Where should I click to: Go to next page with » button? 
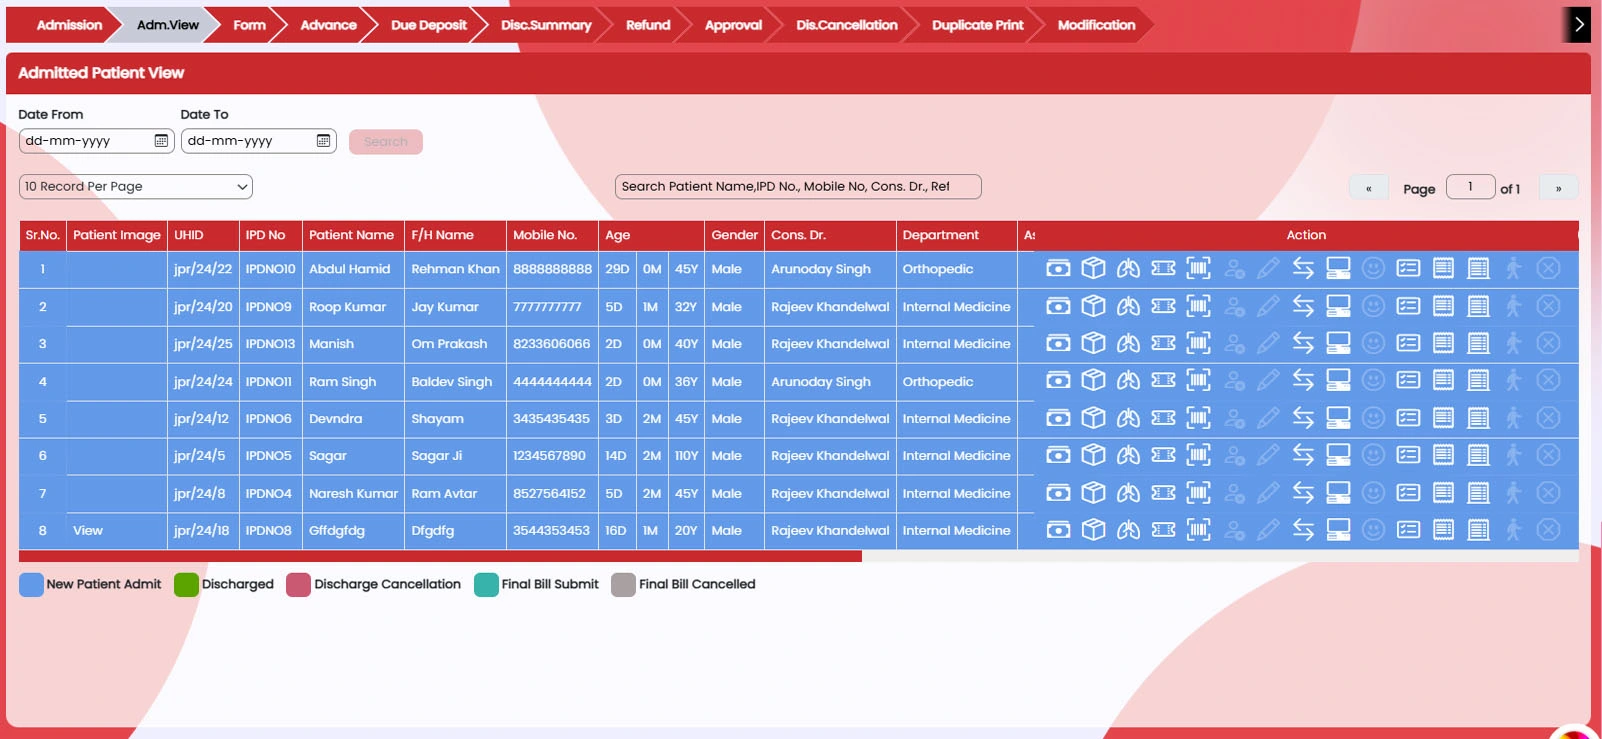point(1558,188)
